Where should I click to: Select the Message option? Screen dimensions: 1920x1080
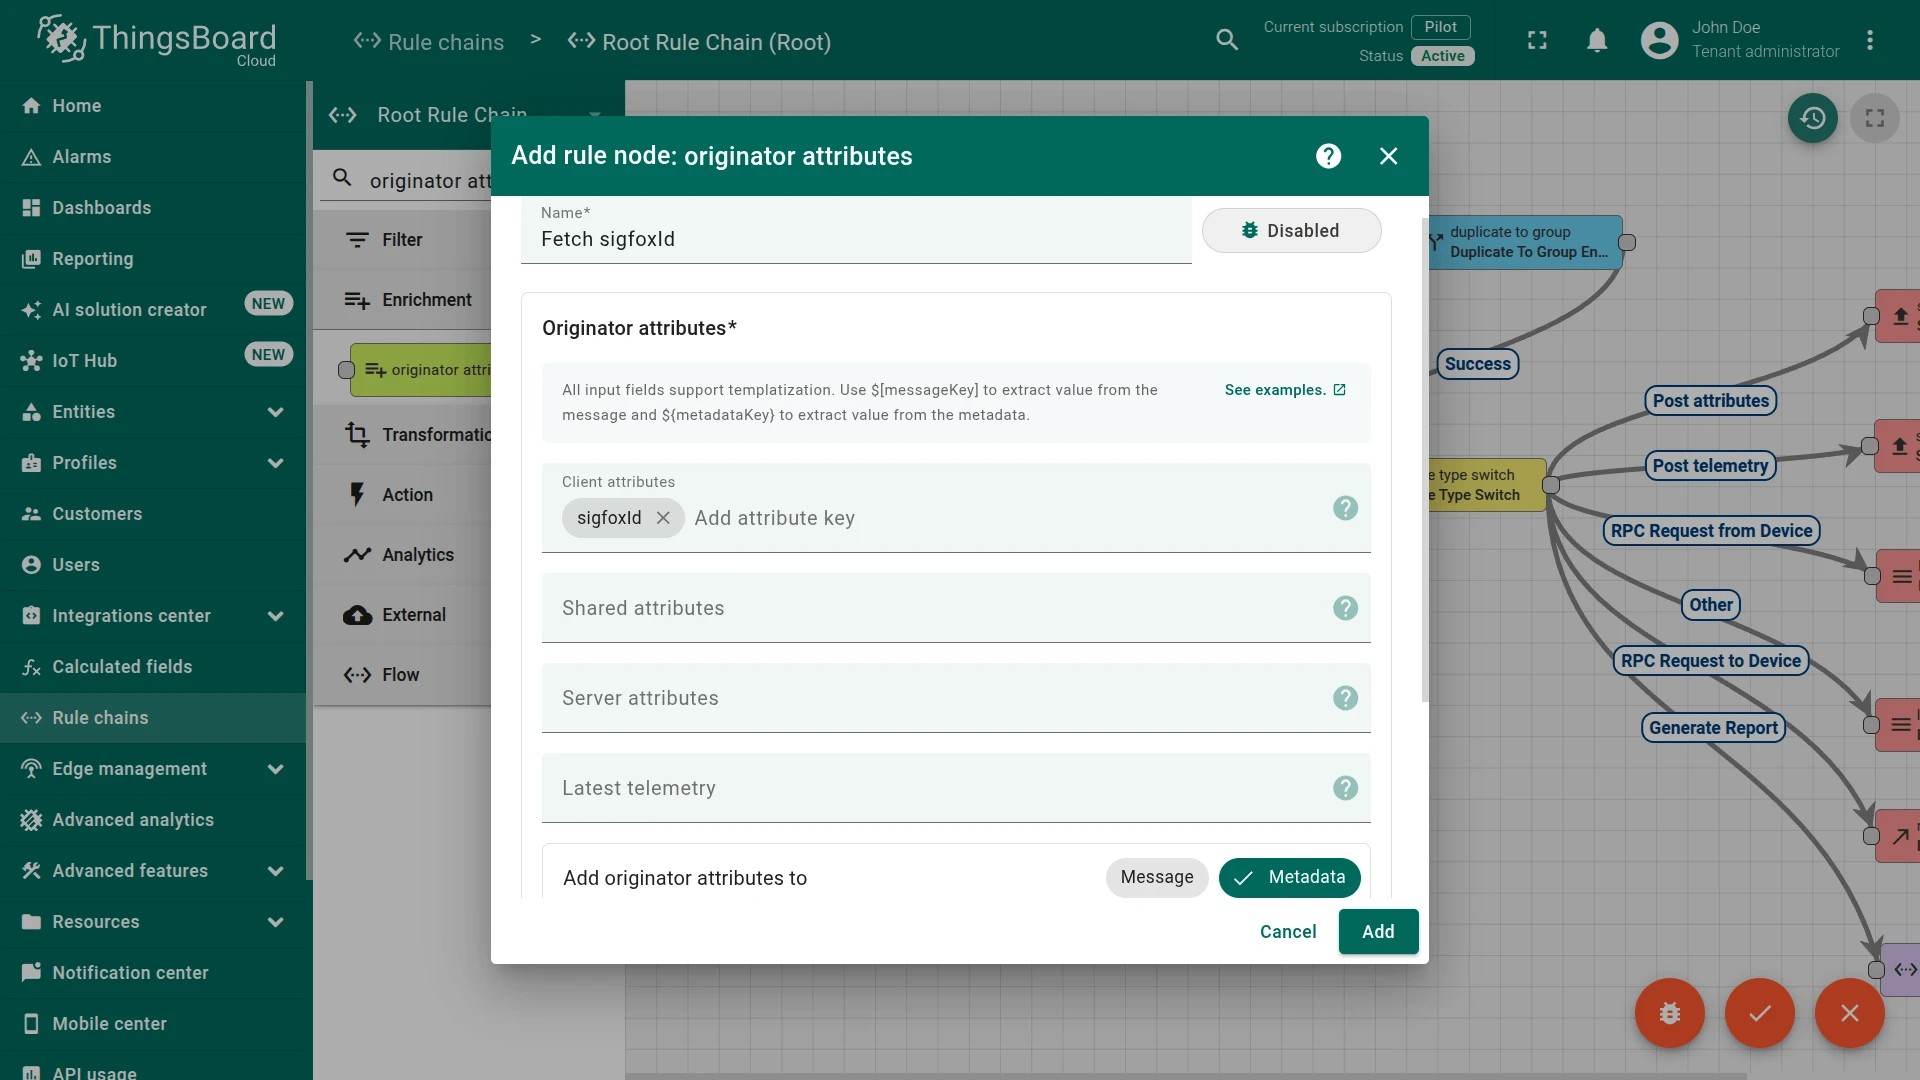tap(1156, 878)
